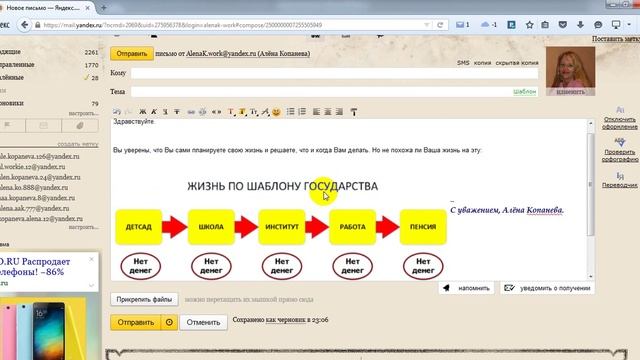Add a копия recipient link
The image size is (640, 360).
pyautogui.click(x=482, y=63)
